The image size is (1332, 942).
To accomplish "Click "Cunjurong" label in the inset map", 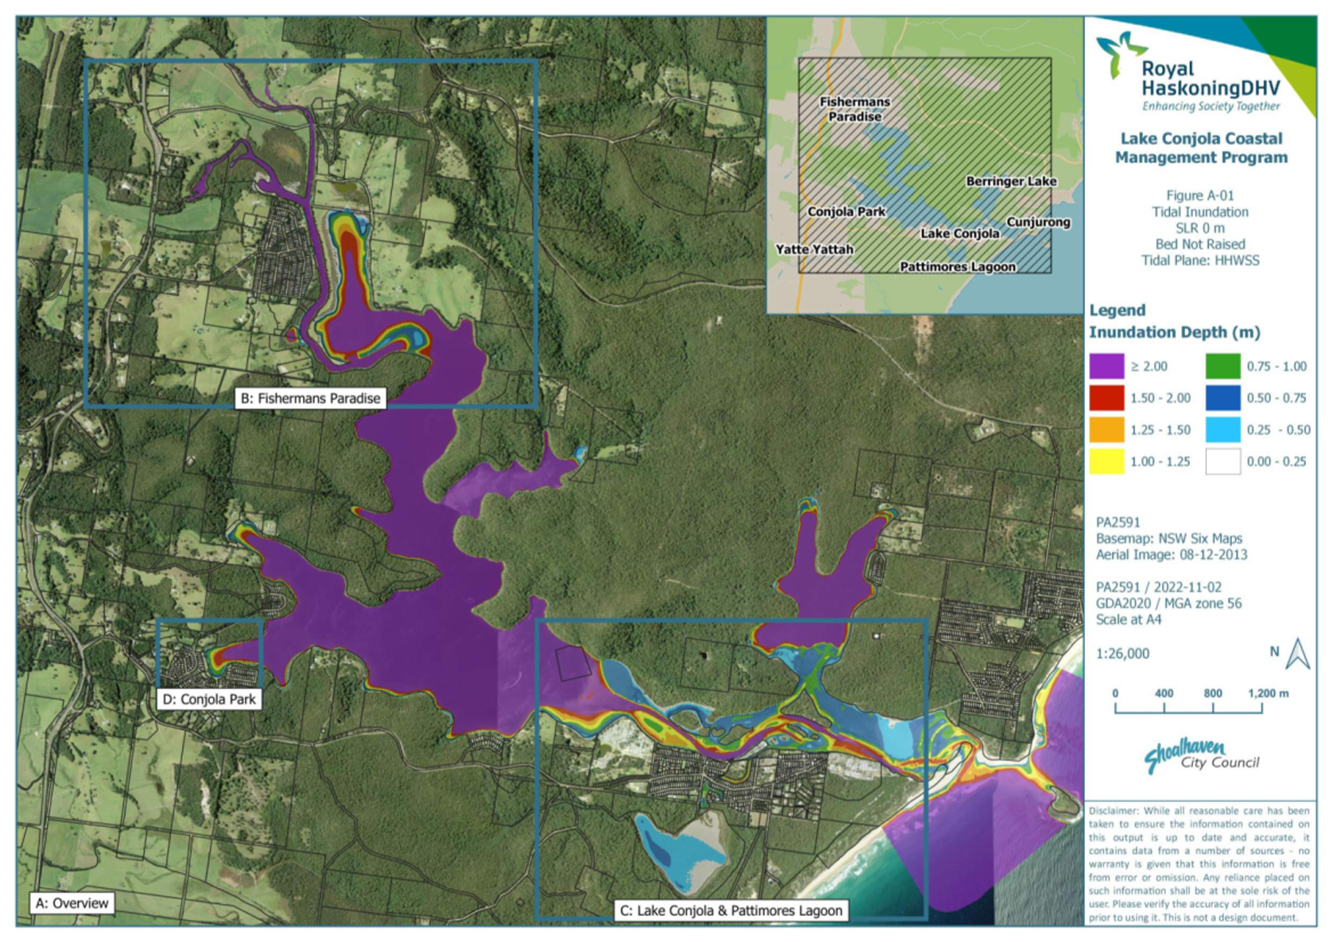I will tap(1038, 222).
